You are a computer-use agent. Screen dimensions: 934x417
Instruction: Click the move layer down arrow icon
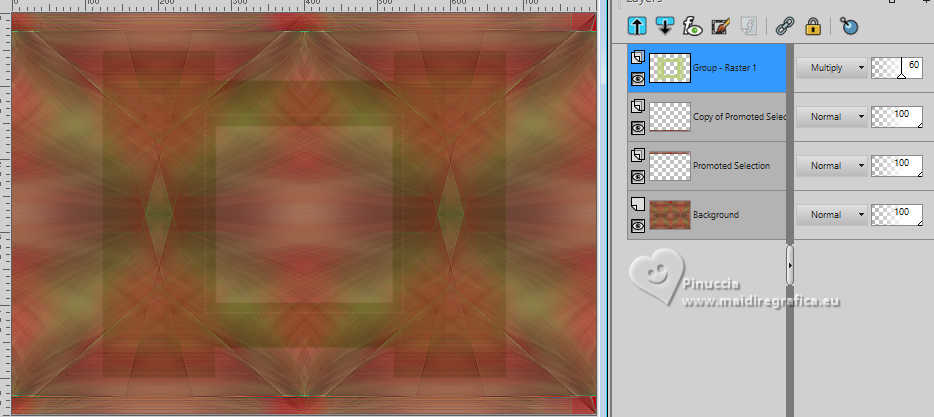click(x=664, y=26)
